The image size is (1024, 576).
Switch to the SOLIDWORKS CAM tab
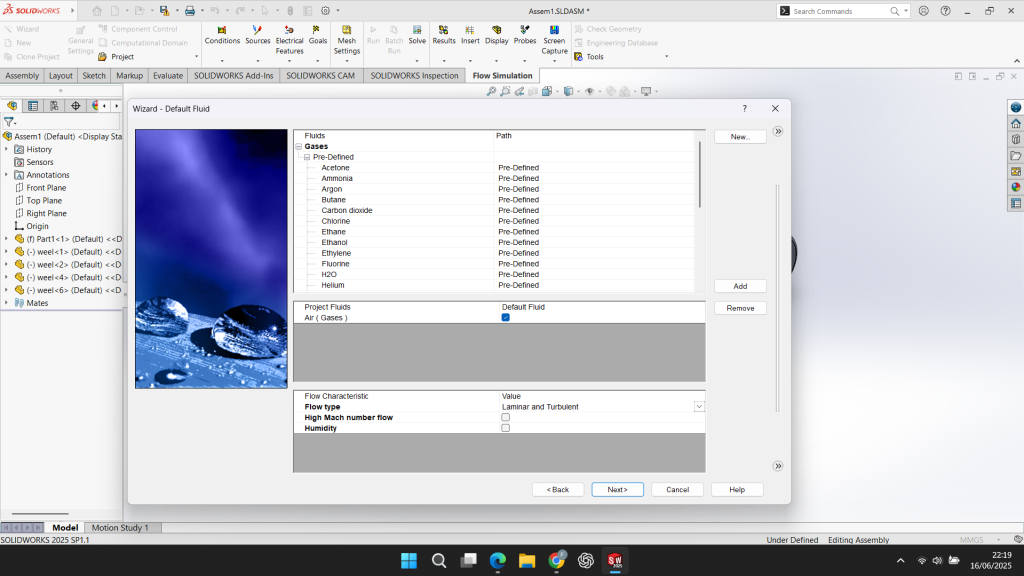[x=320, y=76]
